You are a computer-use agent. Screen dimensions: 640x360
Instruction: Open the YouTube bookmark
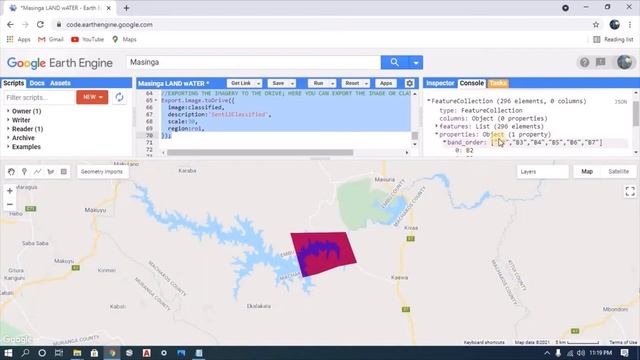coord(87,39)
